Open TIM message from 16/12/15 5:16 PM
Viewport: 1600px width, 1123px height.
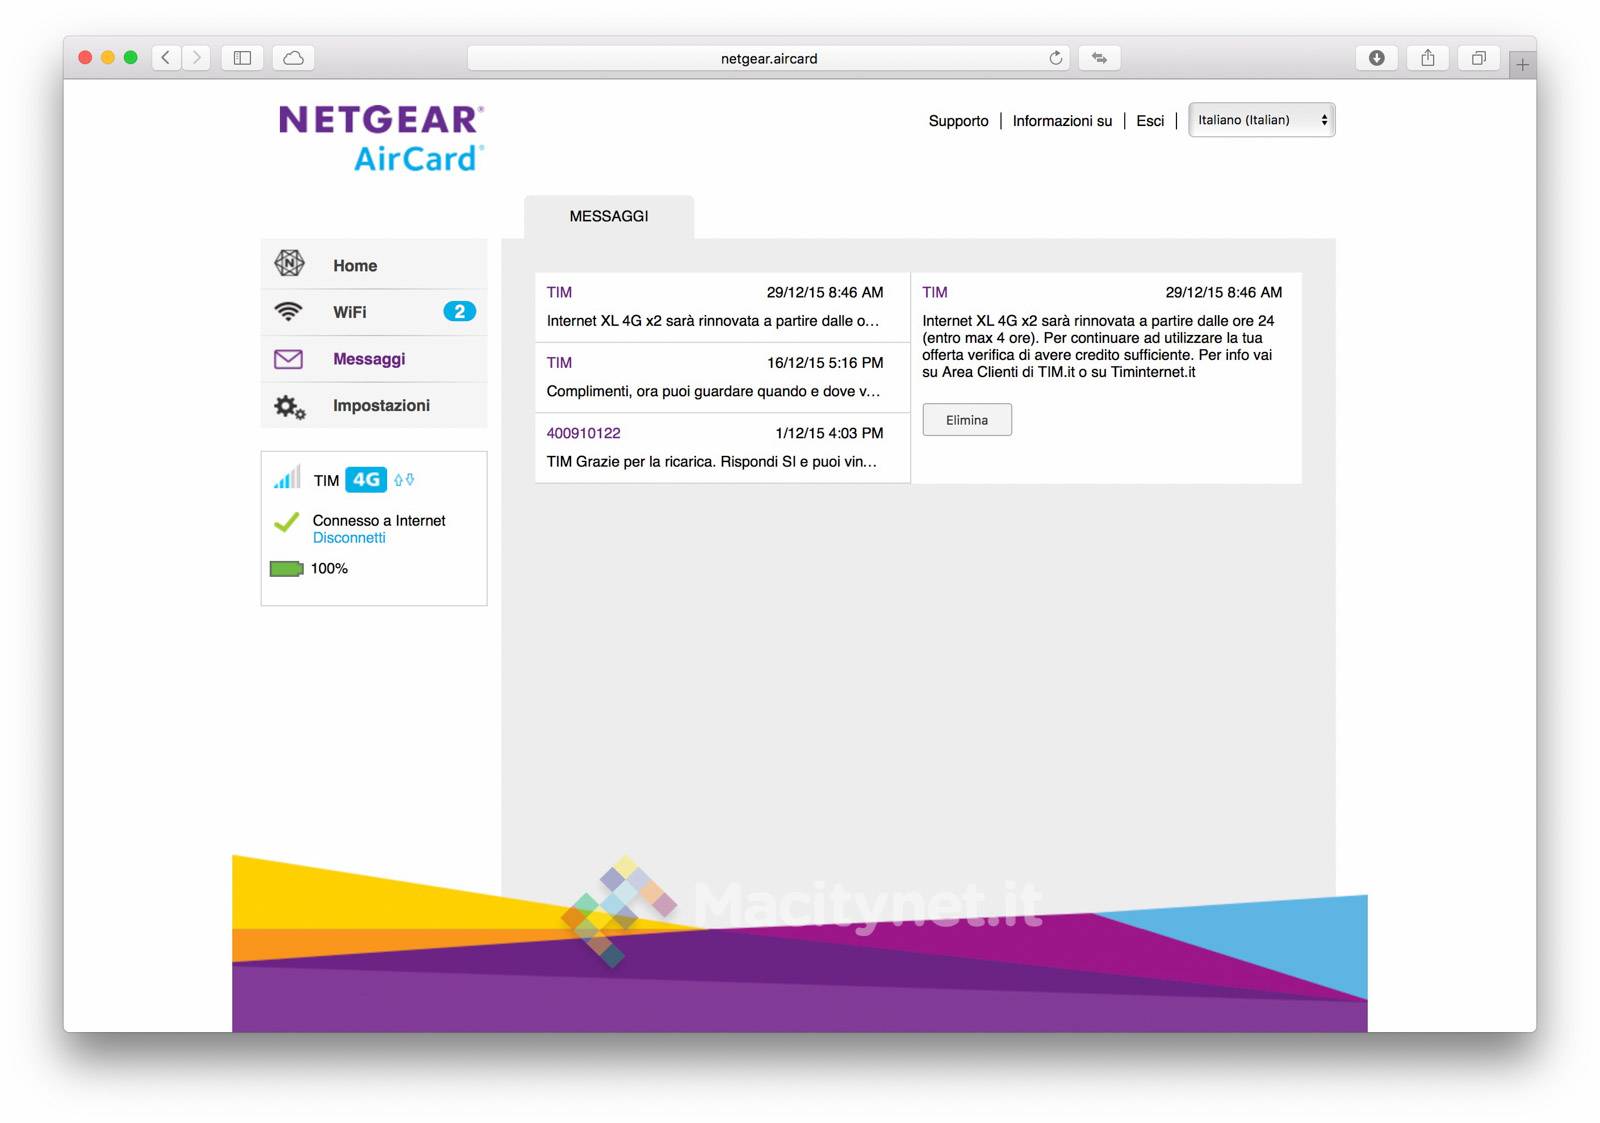click(722, 377)
